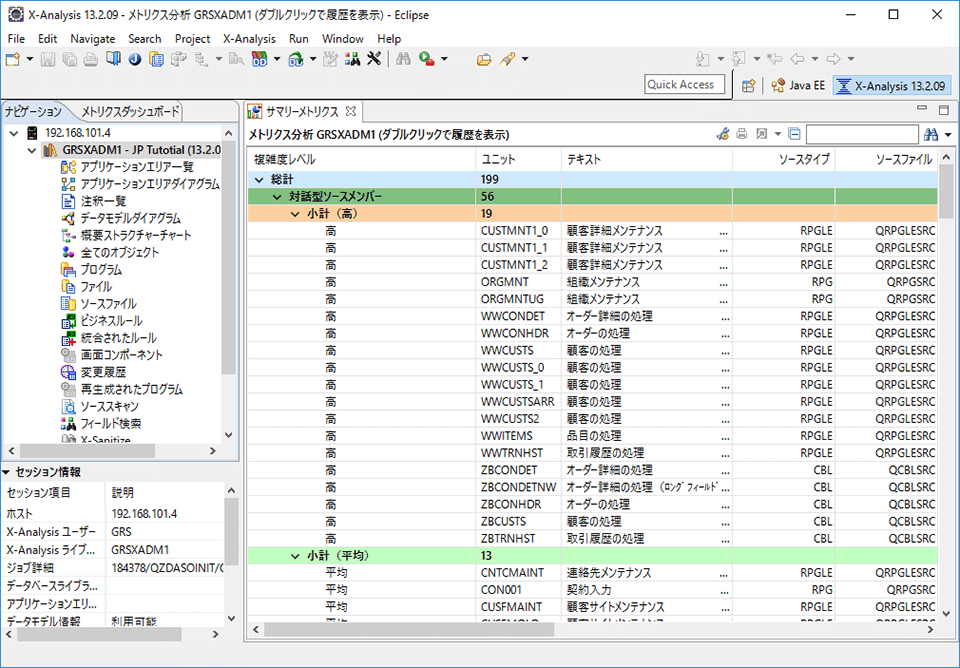
Task: Click the binoculars find icon in metrics view
Action: [x=931, y=134]
